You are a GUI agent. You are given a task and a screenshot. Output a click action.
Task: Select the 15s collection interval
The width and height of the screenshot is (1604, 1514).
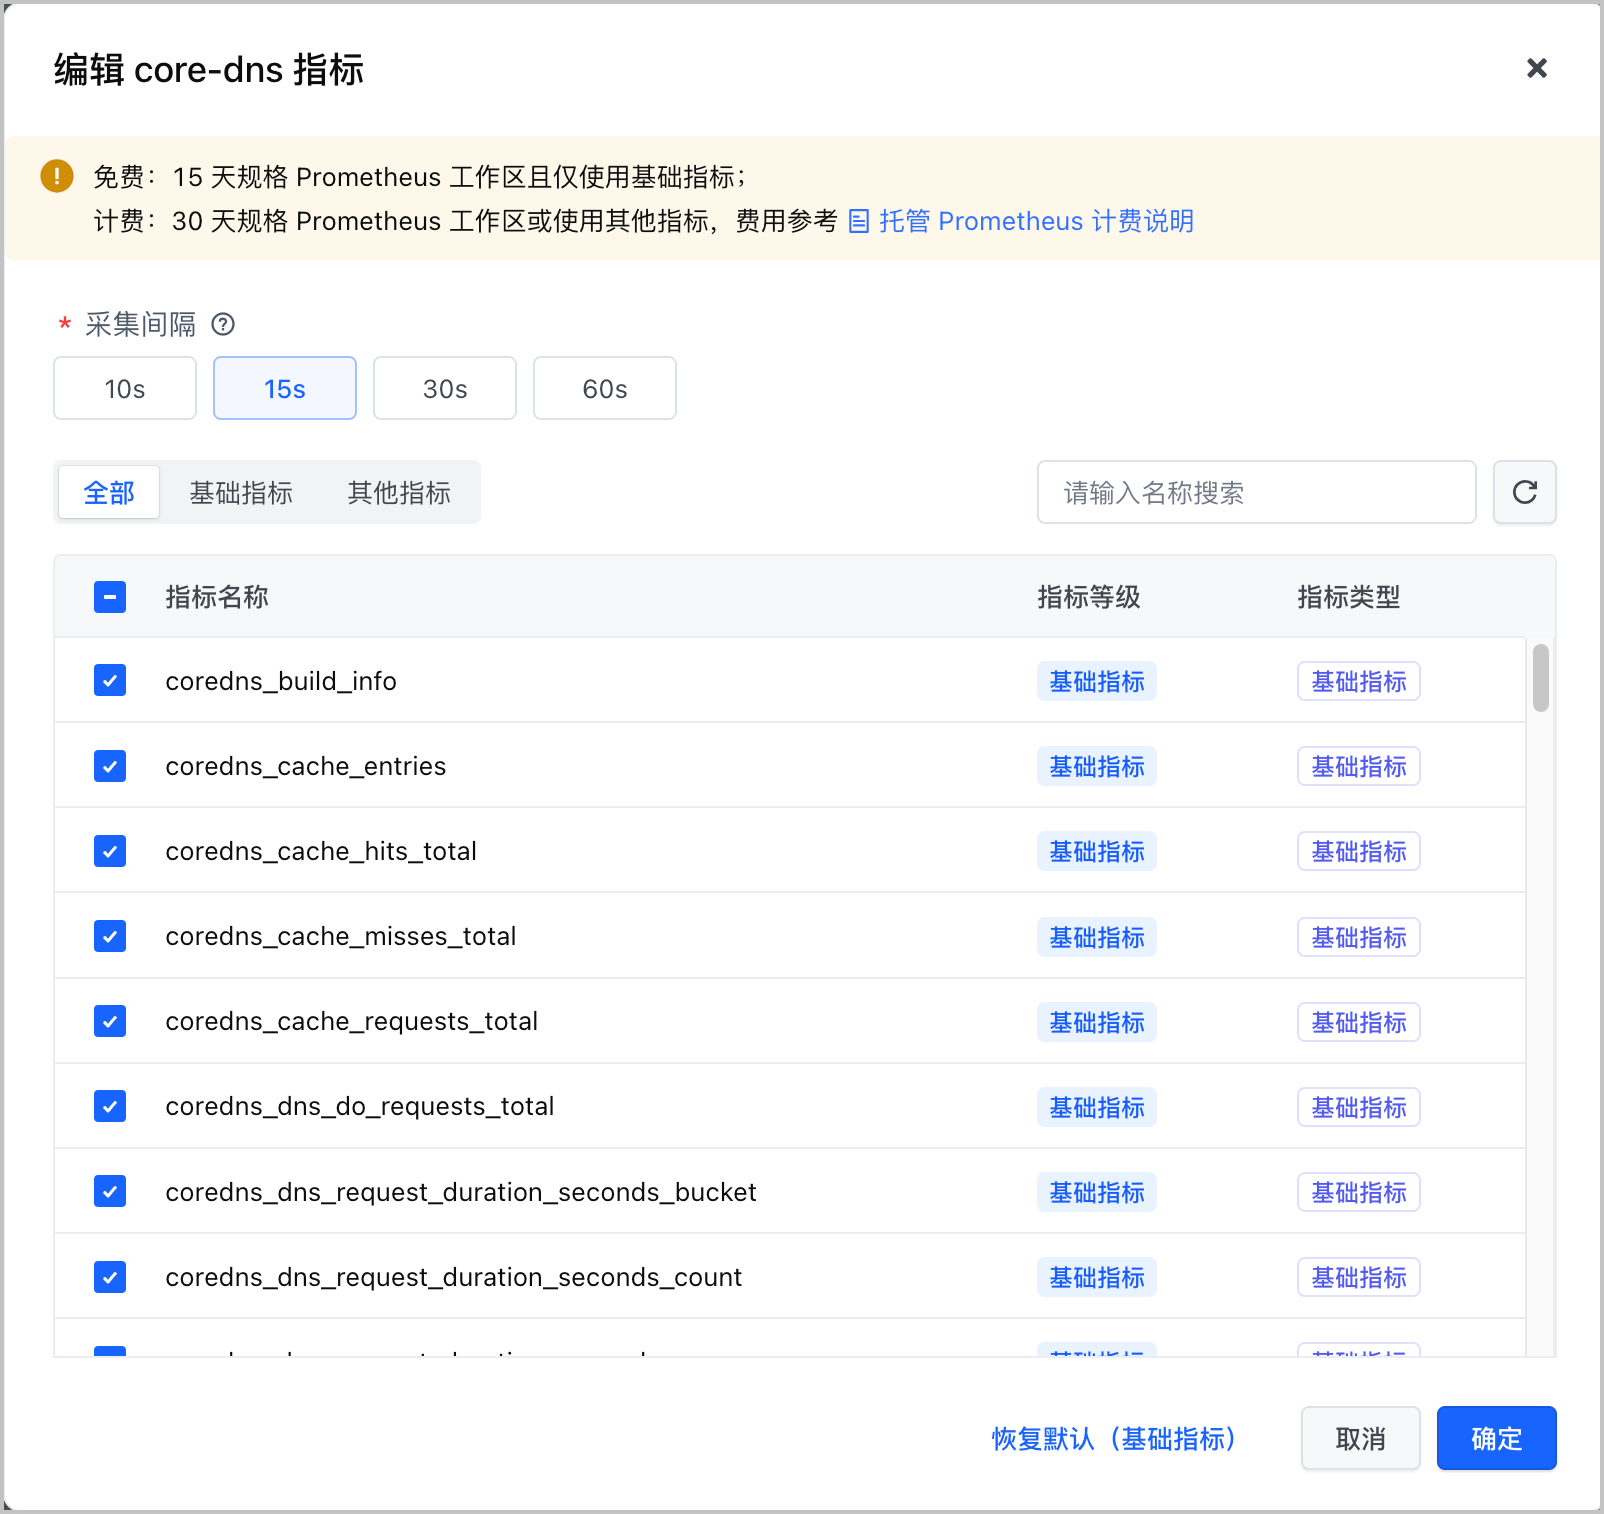click(x=285, y=388)
